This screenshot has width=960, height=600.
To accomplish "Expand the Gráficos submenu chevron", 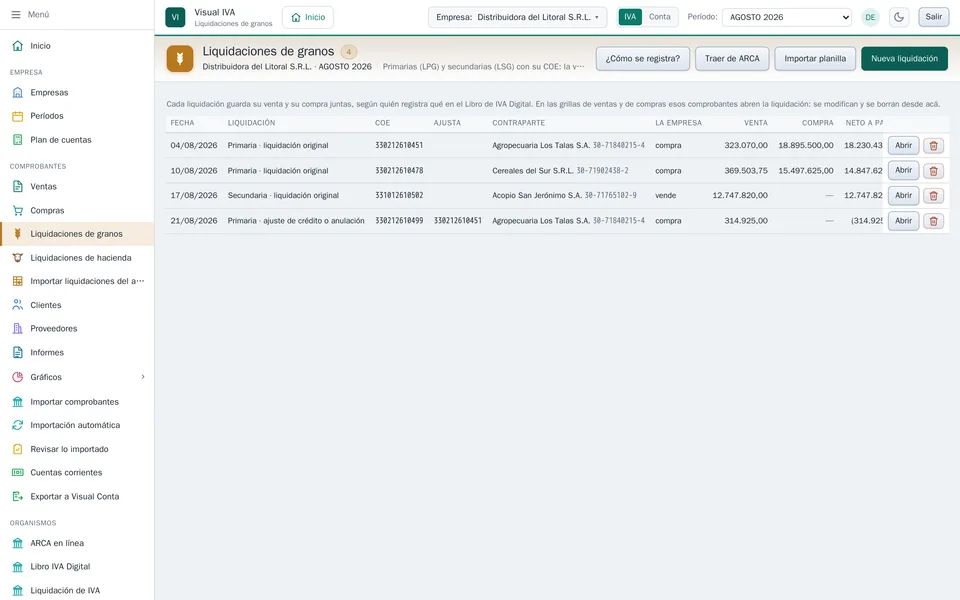I will pyautogui.click(x=143, y=377).
